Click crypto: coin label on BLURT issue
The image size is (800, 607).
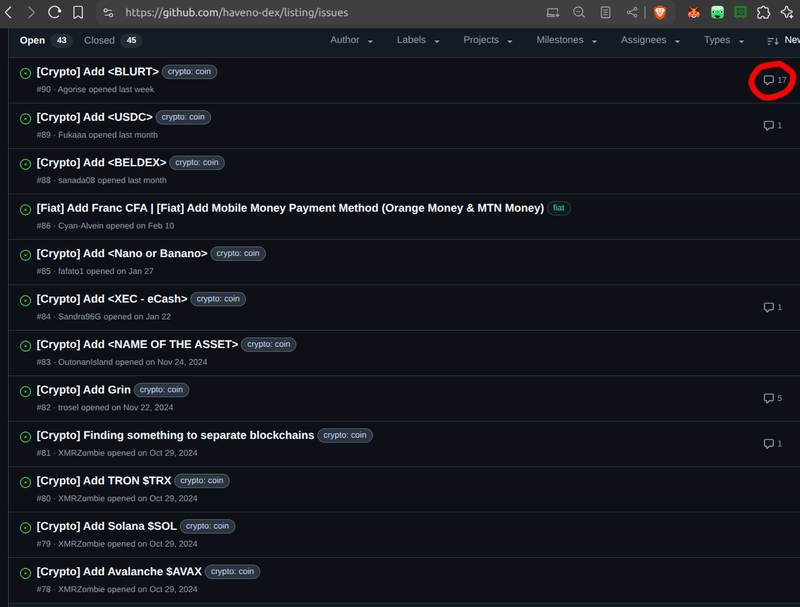189,72
